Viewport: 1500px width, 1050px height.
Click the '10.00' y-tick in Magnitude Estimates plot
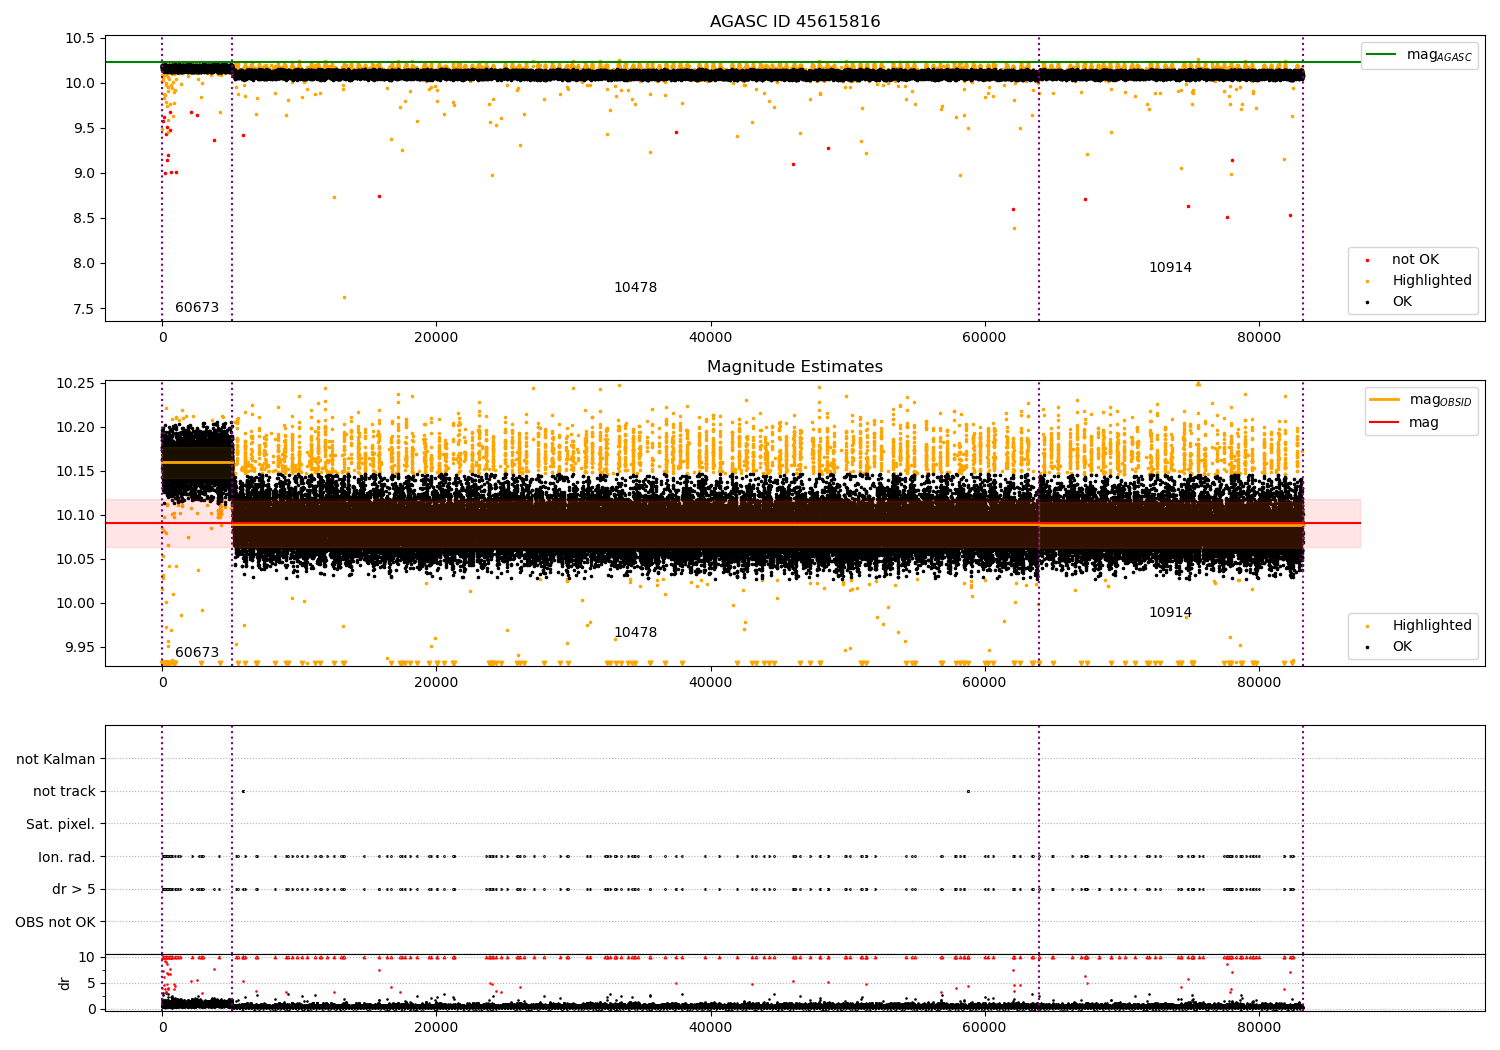[76, 604]
